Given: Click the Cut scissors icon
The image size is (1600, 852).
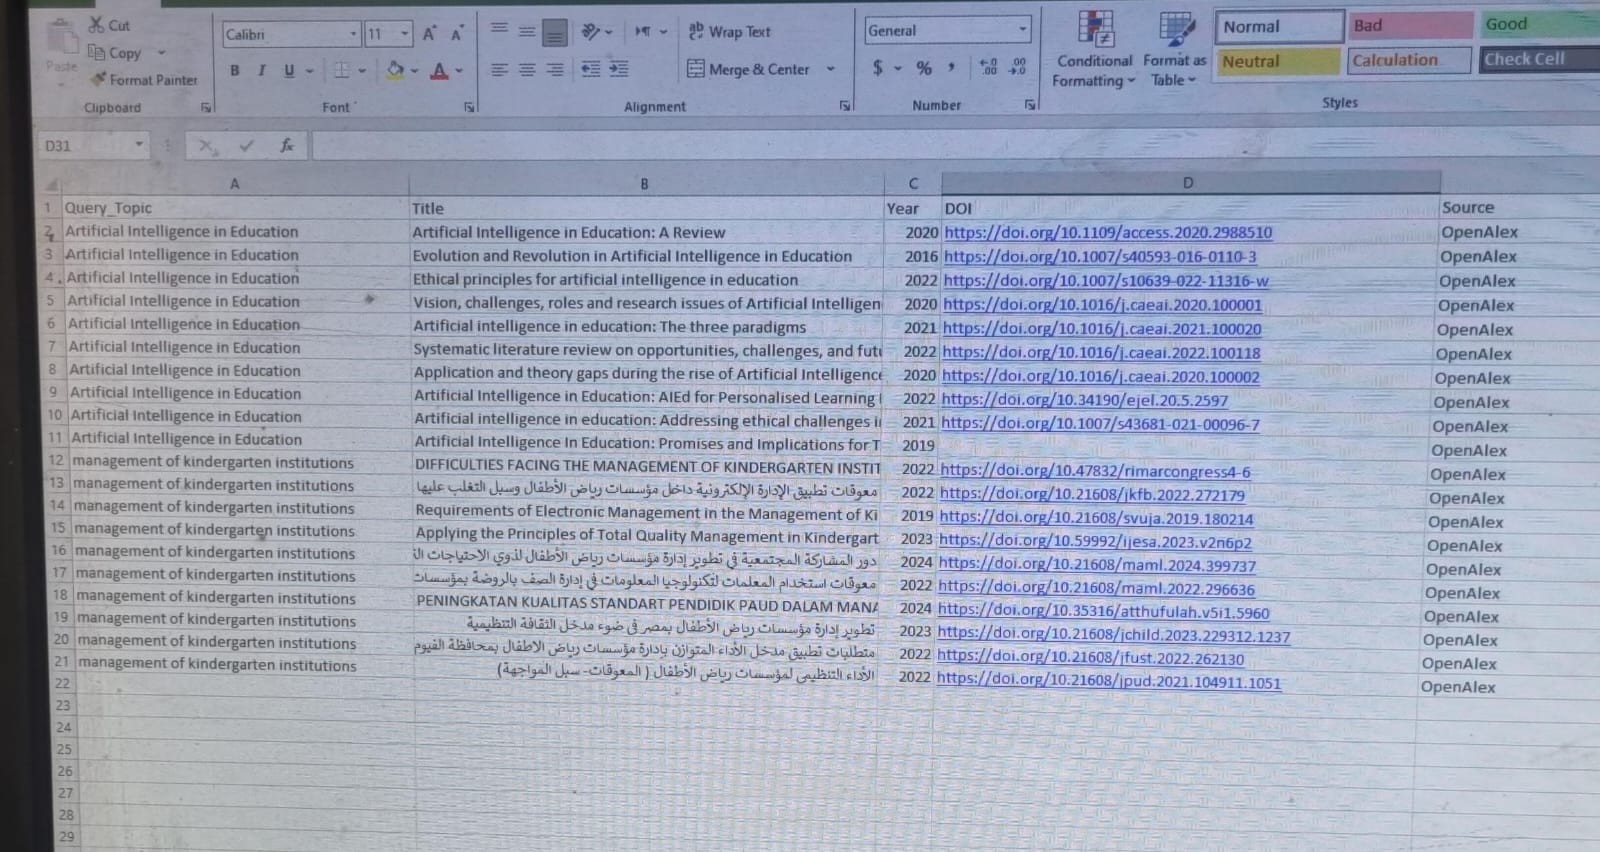Looking at the screenshot, I should [97, 25].
